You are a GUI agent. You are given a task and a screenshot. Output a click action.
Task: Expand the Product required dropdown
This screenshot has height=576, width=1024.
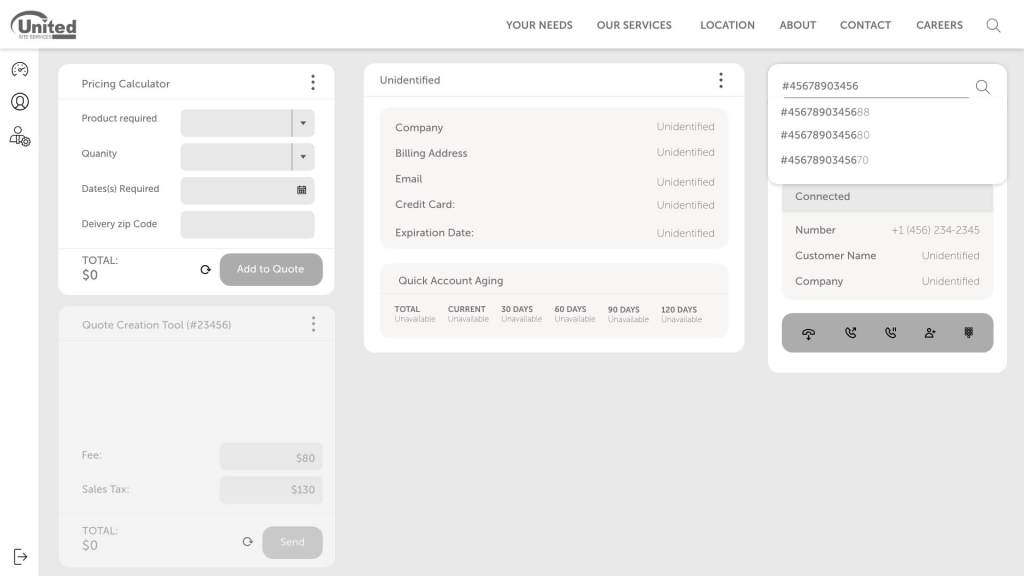302,123
